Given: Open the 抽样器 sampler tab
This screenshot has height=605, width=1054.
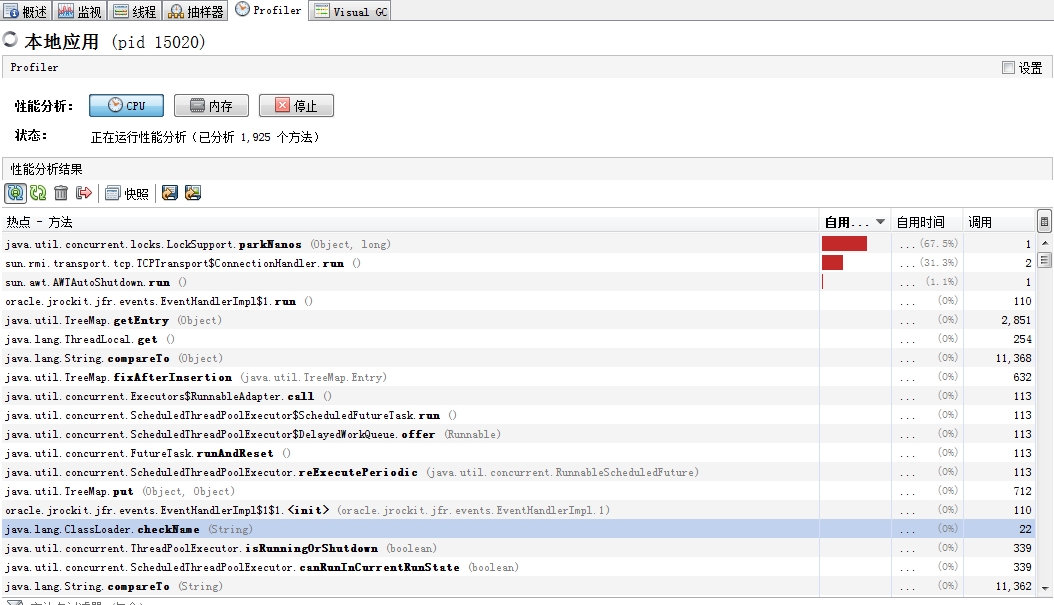Looking at the screenshot, I should click(x=196, y=11).
